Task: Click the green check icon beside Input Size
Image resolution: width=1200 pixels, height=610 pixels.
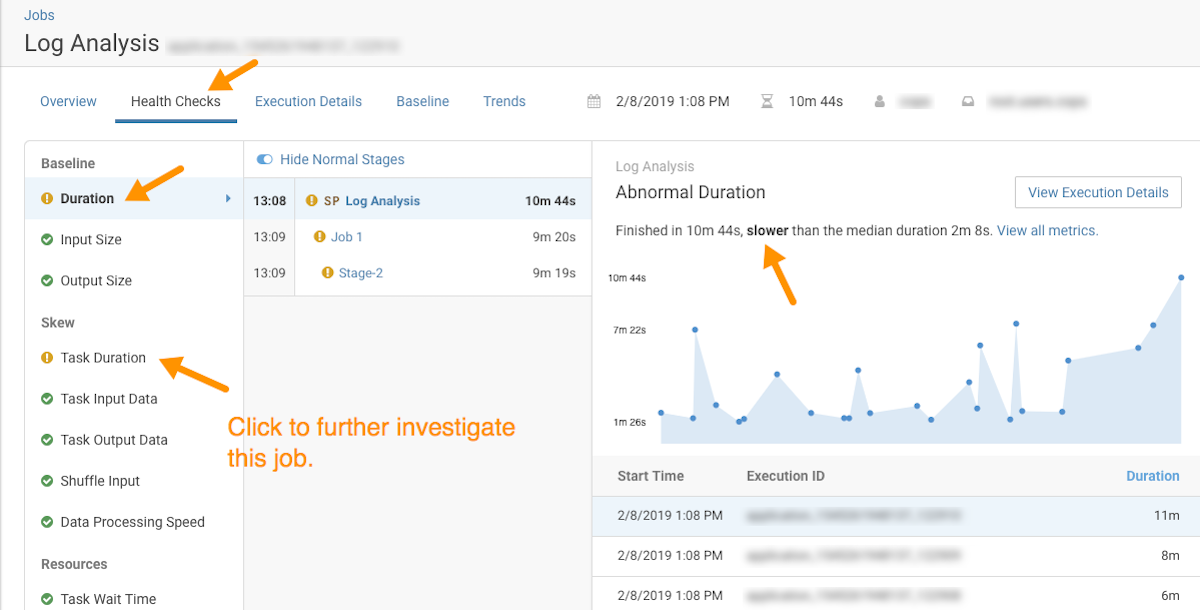Action: [47, 240]
